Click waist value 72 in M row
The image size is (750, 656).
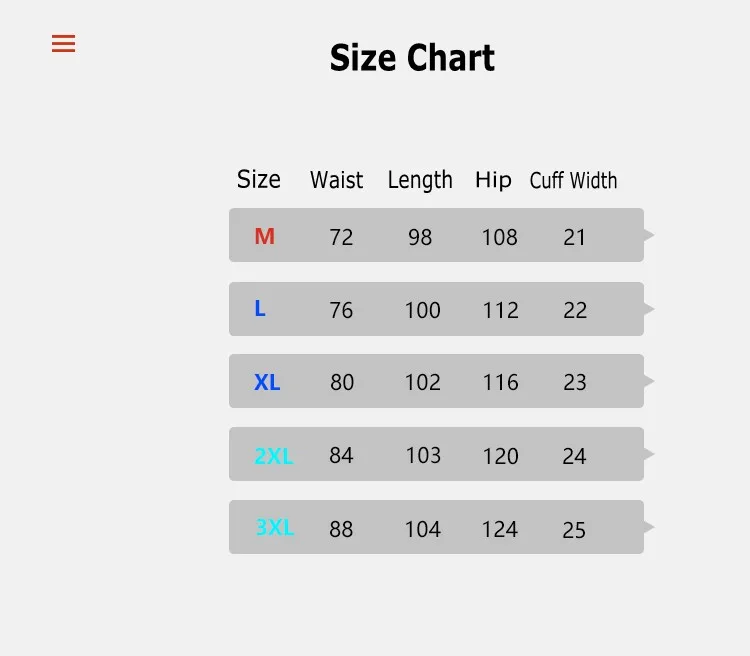click(x=341, y=237)
